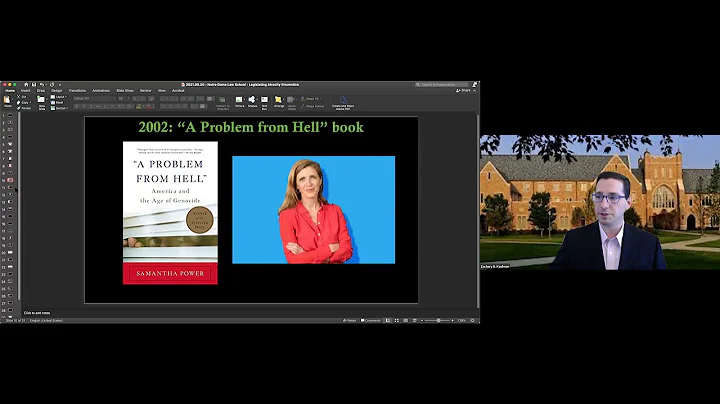Switch to Normal view in status bar
The height and width of the screenshot is (404, 720).
click(x=388, y=320)
